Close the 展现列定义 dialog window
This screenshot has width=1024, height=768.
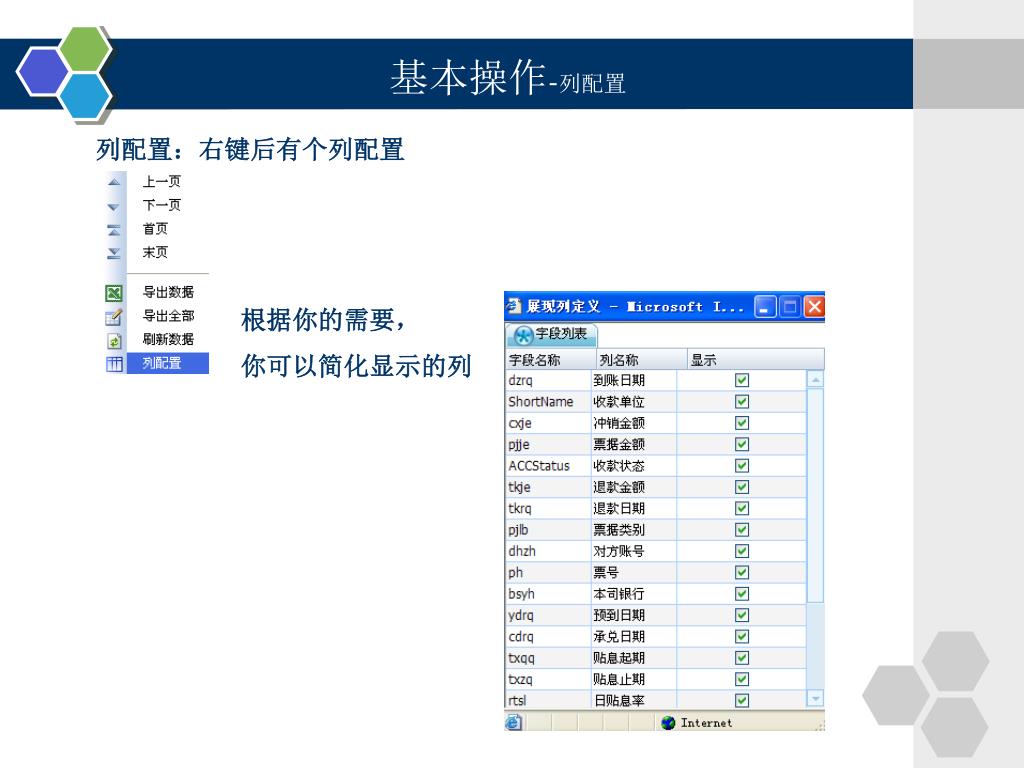[814, 306]
